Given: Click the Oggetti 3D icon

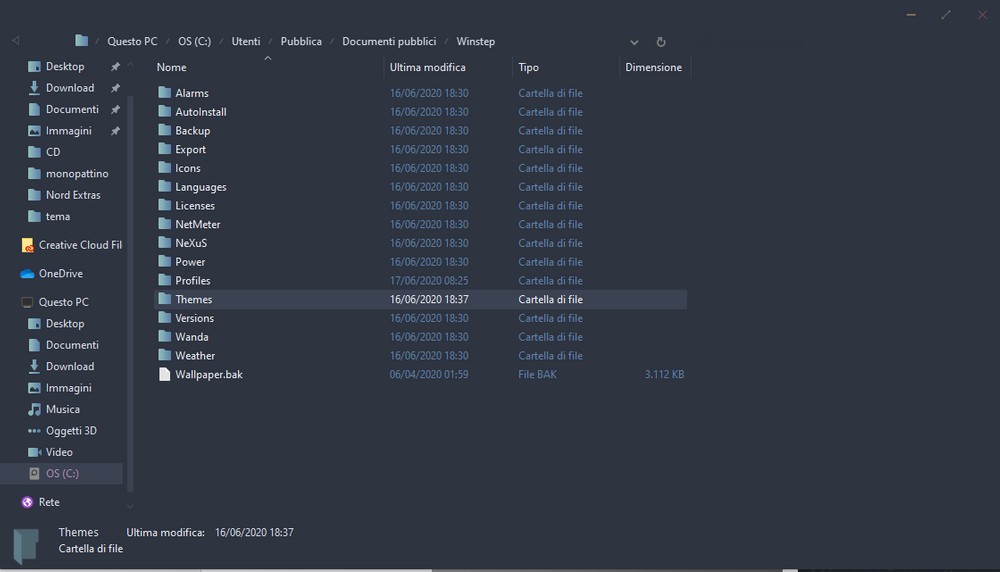Looking at the screenshot, I should 35,431.
